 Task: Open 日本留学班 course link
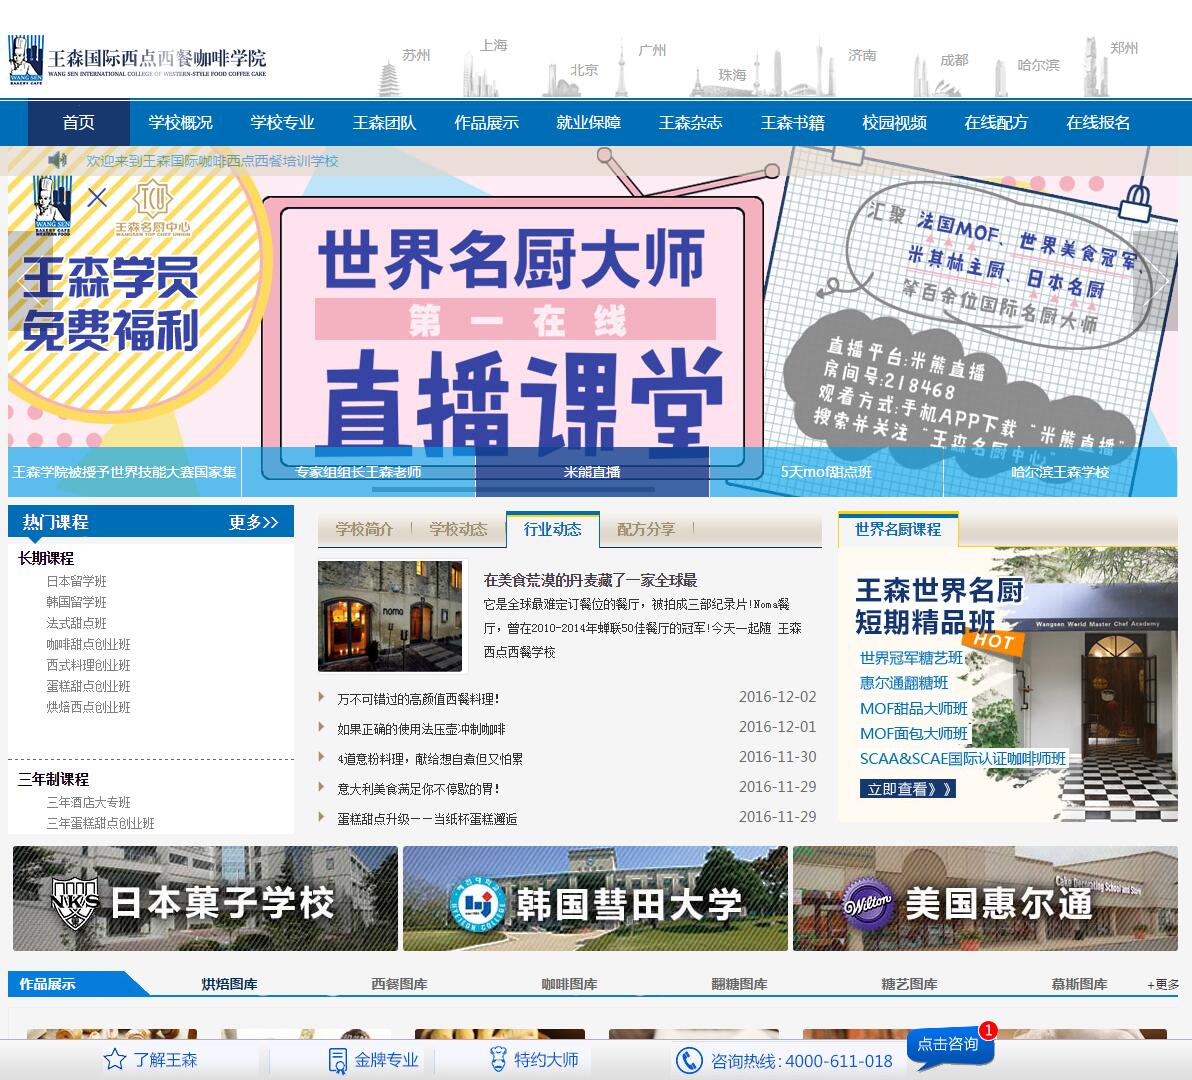(77, 581)
